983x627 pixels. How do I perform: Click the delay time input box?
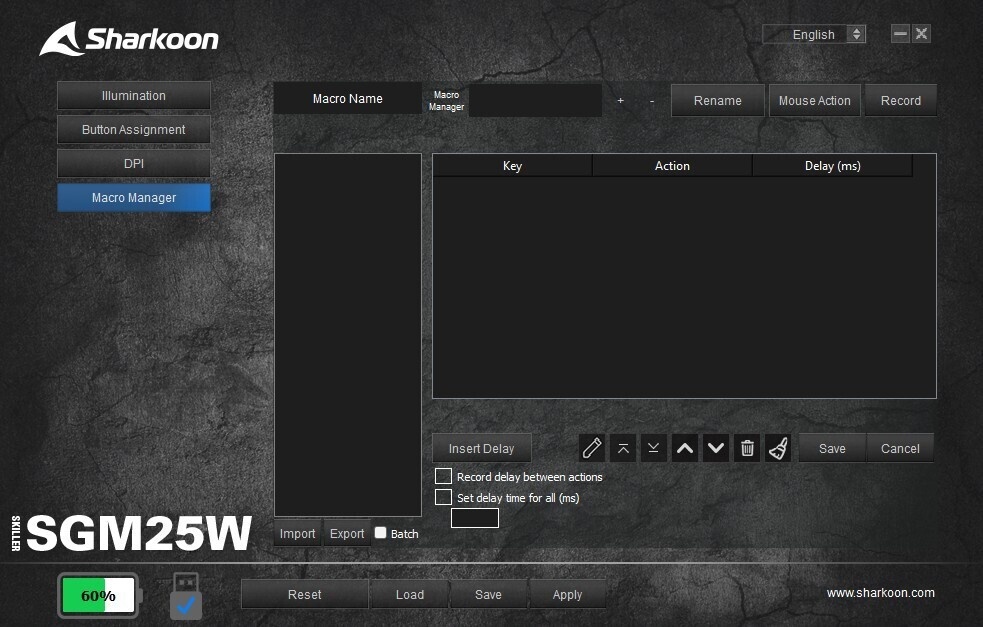pyautogui.click(x=475, y=518)
